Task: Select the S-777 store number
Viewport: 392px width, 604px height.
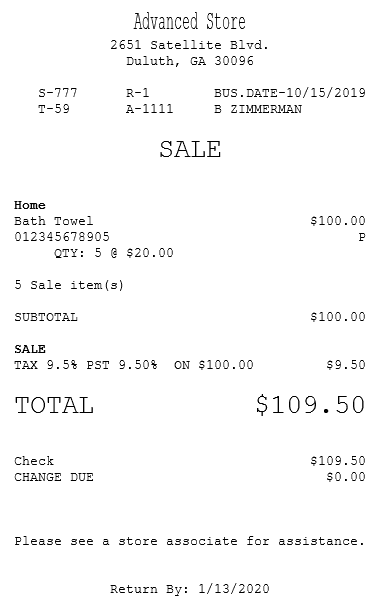Action: click(58, 93)
